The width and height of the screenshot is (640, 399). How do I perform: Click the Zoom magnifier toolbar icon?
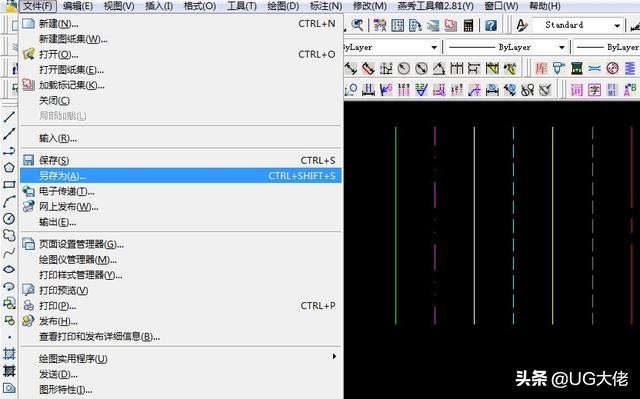pyautogui.click(x=358, y=25)
